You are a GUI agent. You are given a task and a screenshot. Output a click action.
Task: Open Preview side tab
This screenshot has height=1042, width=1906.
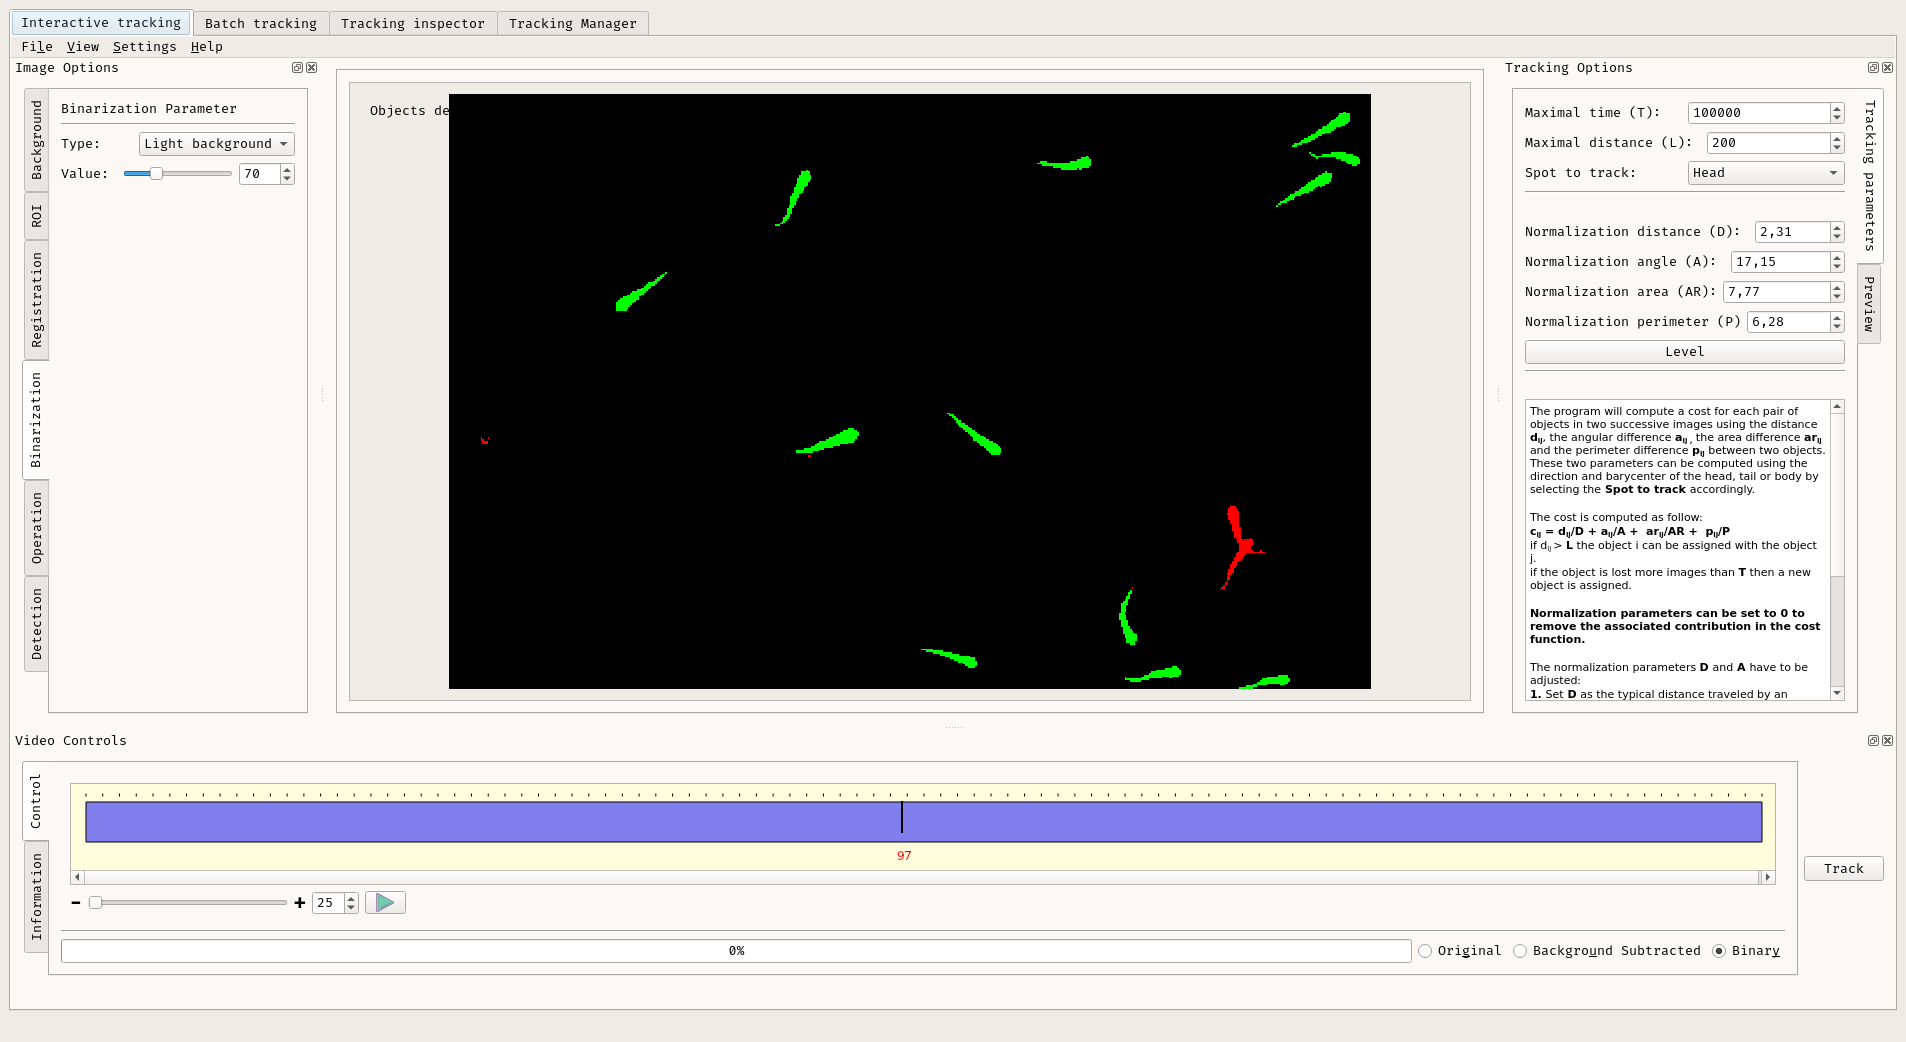[x=1870, y=304]
